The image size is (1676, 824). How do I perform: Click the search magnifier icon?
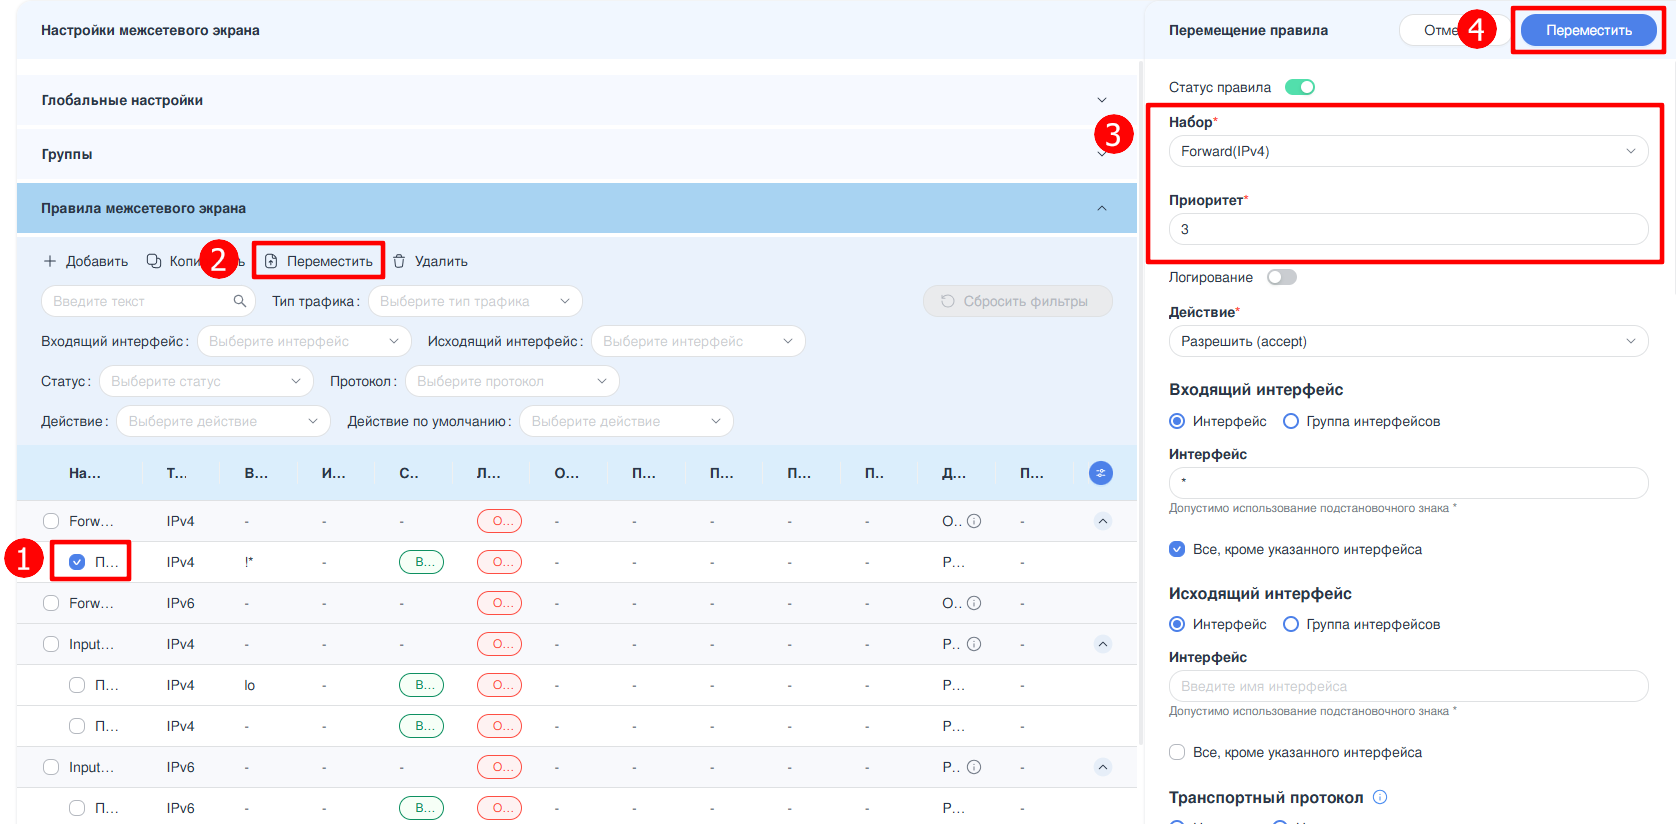click(239, 301)
